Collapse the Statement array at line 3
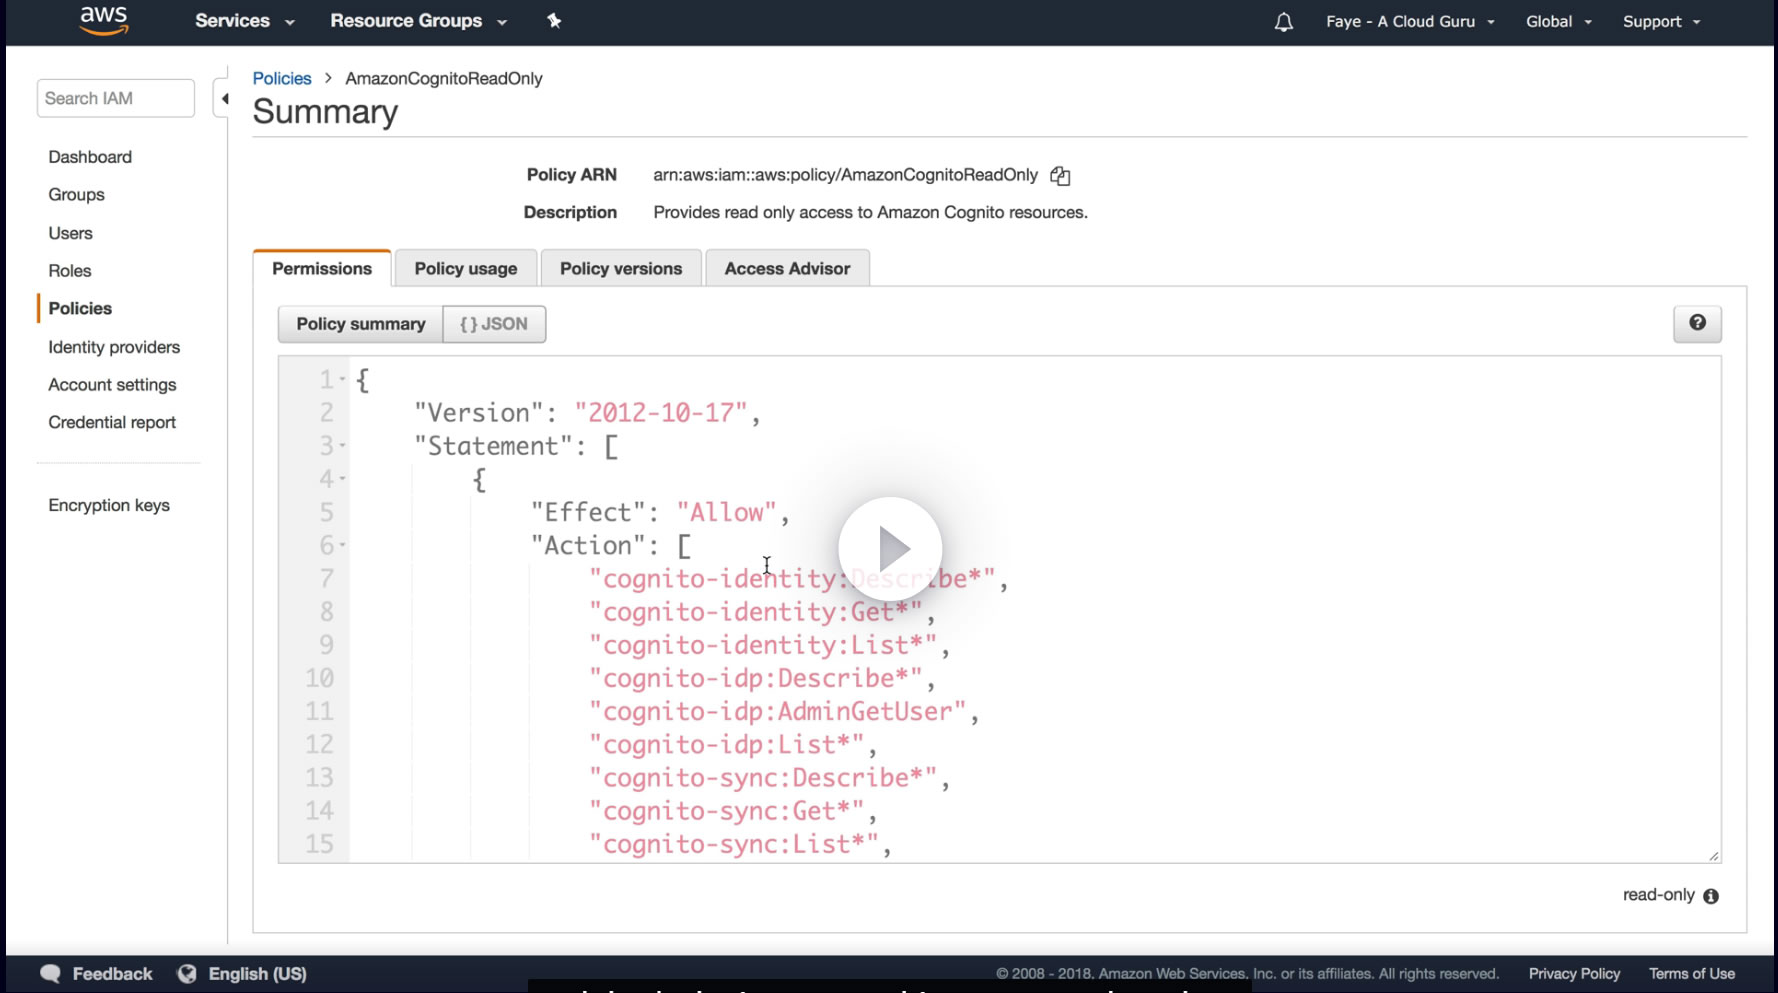This screenshot has width=1778, height=993. click(342, 446)
